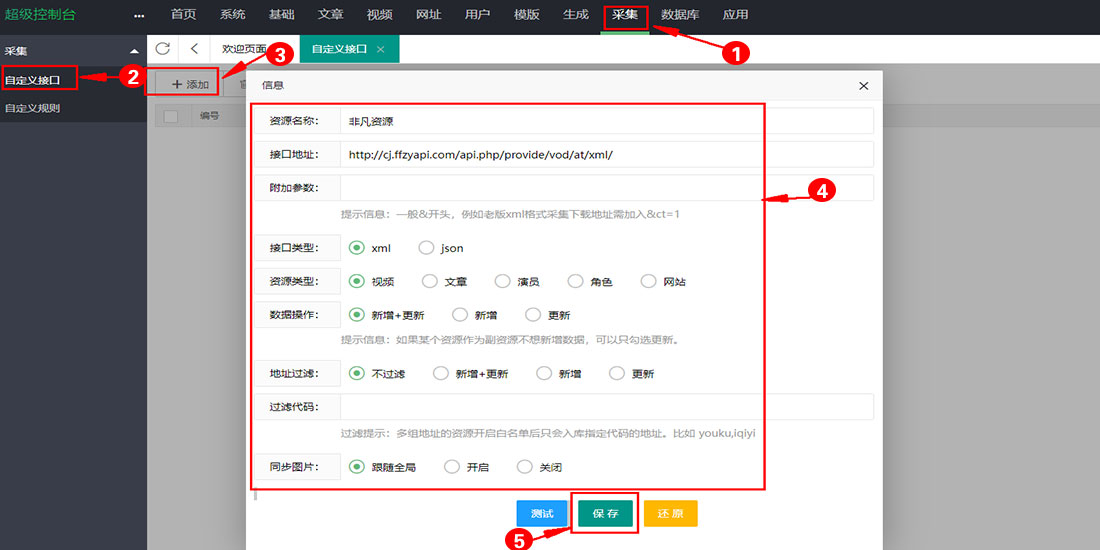Collapse the 采集 sidebar section arrow

click(134, 51)
